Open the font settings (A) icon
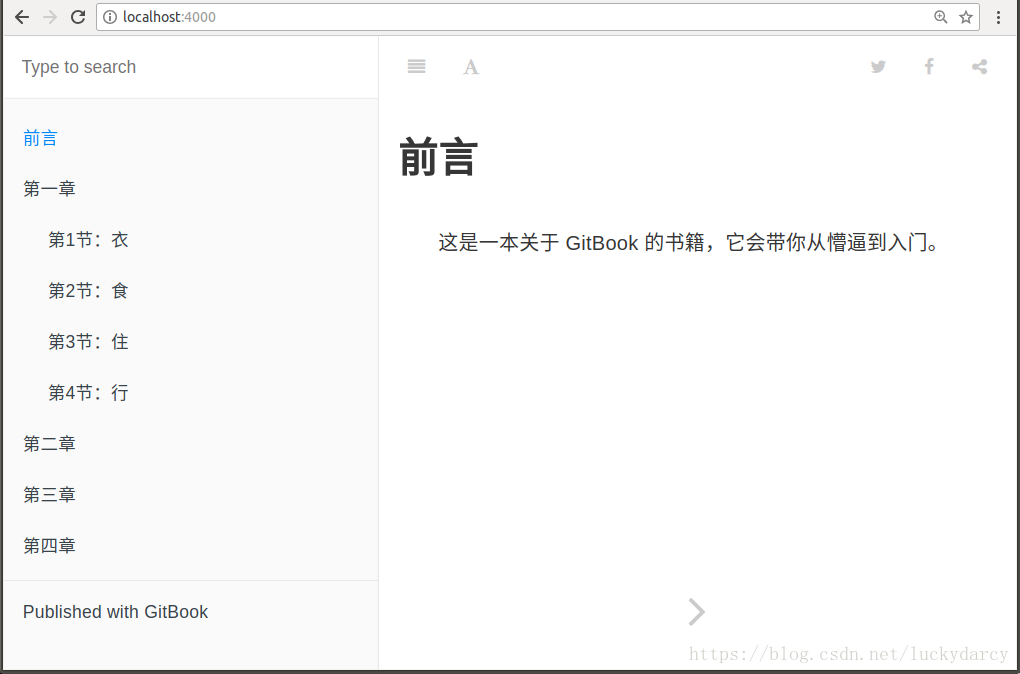The image size is (1020, 674). [x=470, y=66]
